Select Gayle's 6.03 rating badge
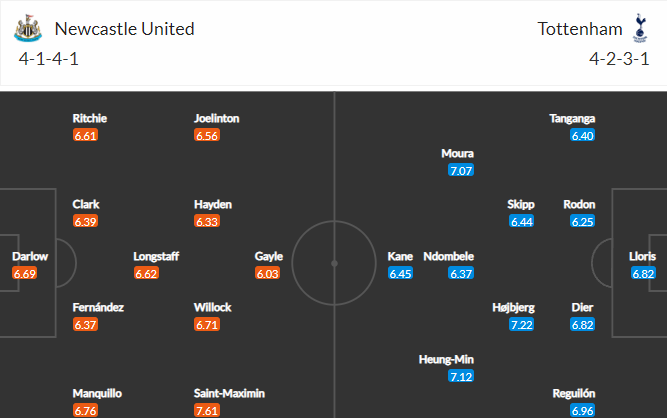667x418 pixels. click(268, 273)
